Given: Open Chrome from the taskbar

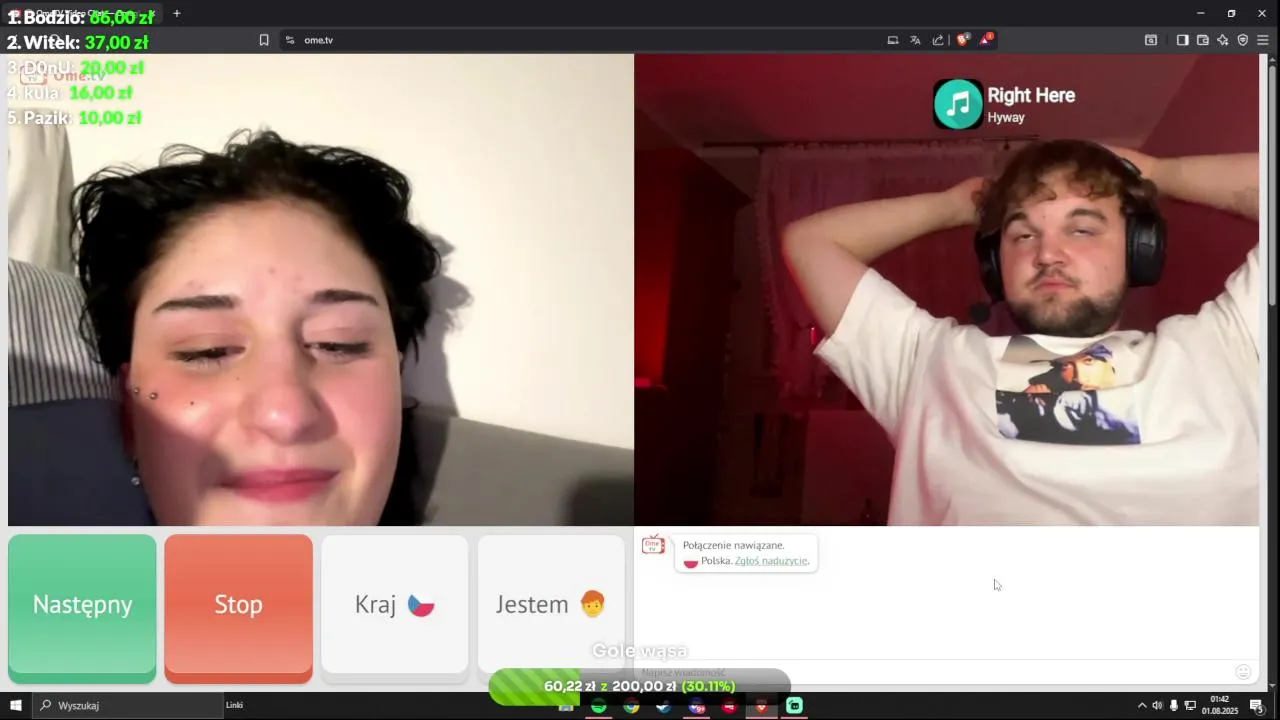Looking at the screenshot, I should click(x=631, y=706).
